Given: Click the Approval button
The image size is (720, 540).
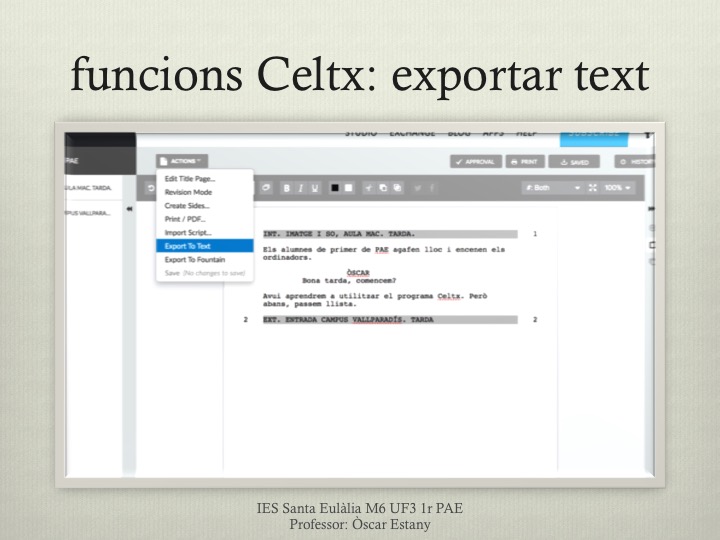Looking at the screenshot, I should [475, 161].
